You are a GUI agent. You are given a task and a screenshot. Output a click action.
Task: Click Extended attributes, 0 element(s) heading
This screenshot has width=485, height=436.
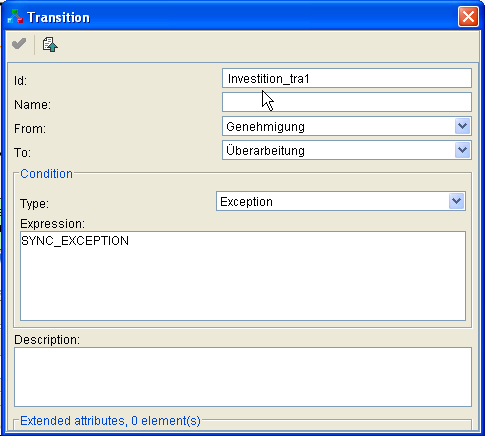coord(110,421)
